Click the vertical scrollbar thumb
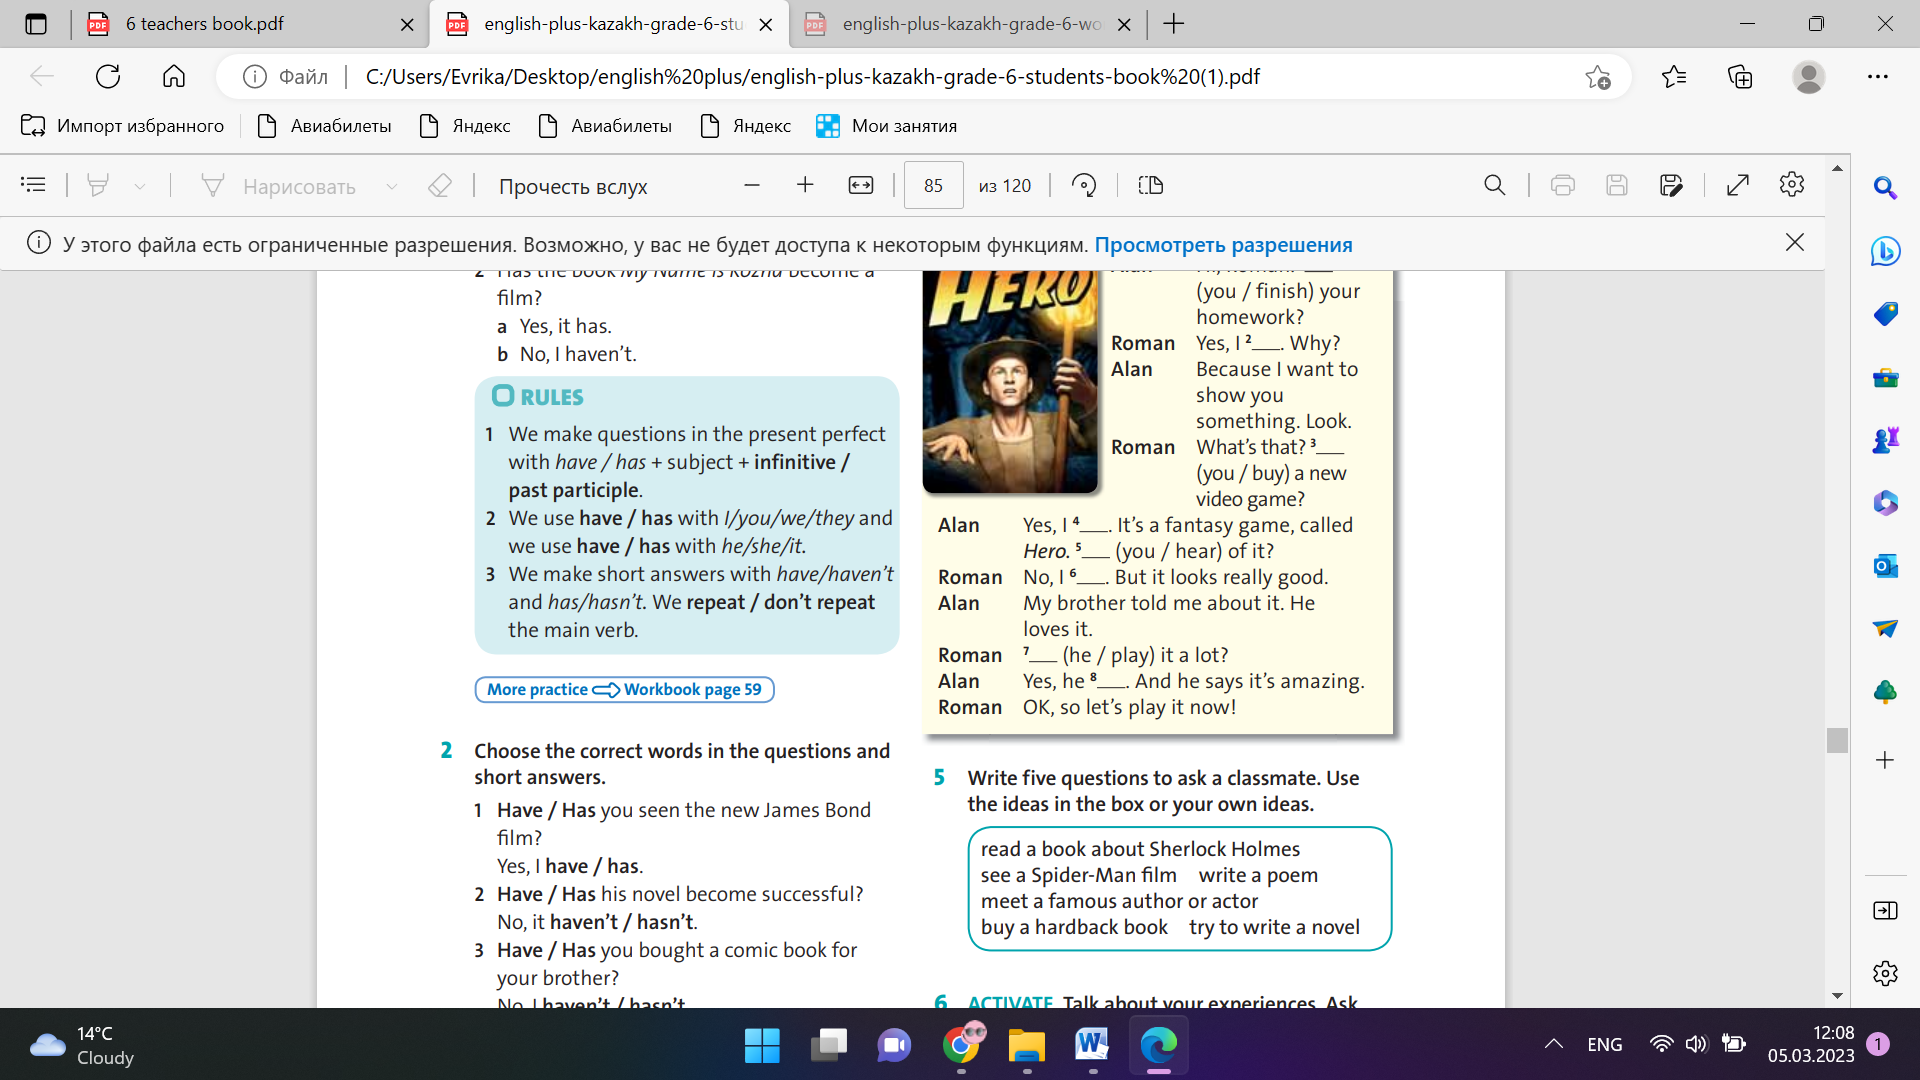The image size is (1920, 1080). pos(1837,740)
